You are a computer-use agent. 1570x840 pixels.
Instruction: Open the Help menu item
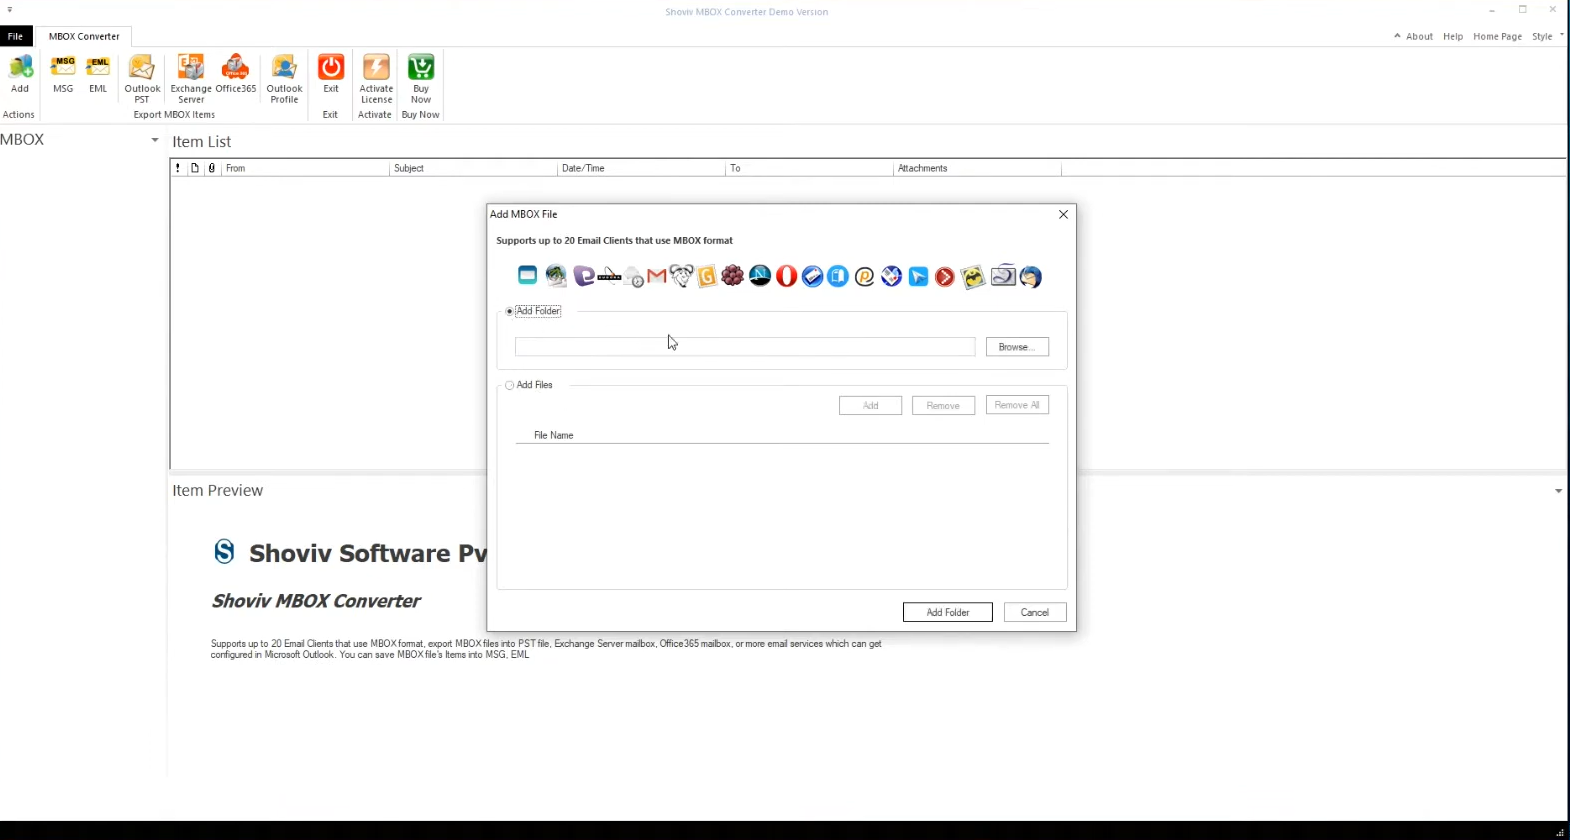pyautogui.click(x=1453, y=36)
